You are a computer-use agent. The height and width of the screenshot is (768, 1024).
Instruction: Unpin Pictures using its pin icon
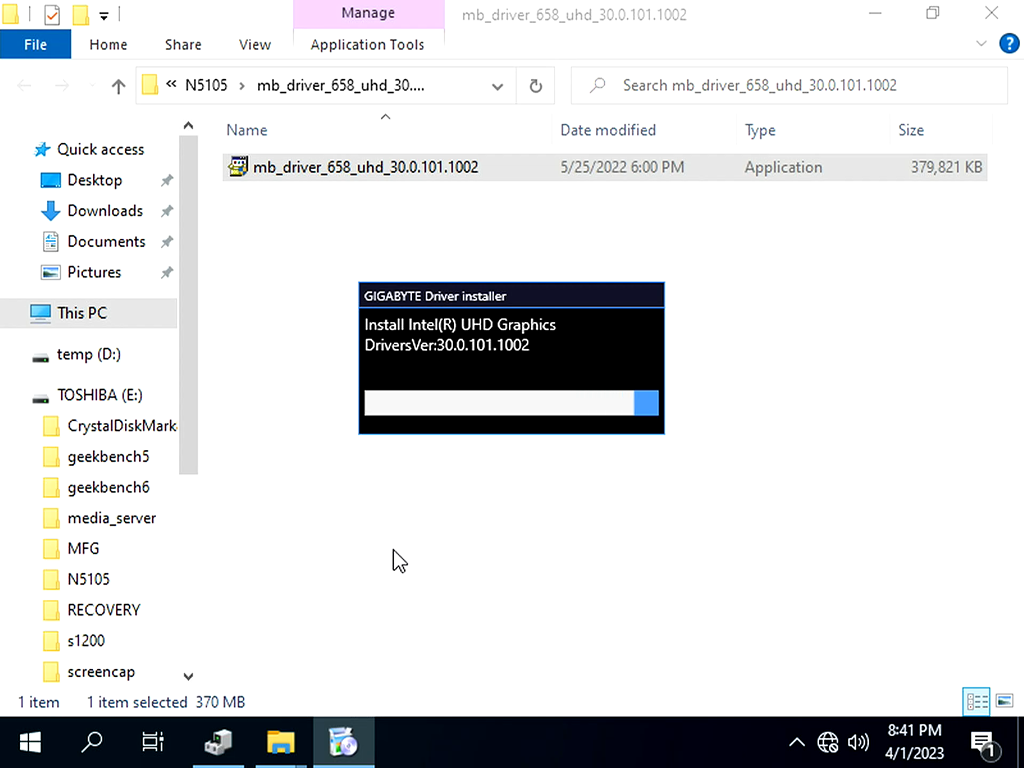click(x=167, y=272)
